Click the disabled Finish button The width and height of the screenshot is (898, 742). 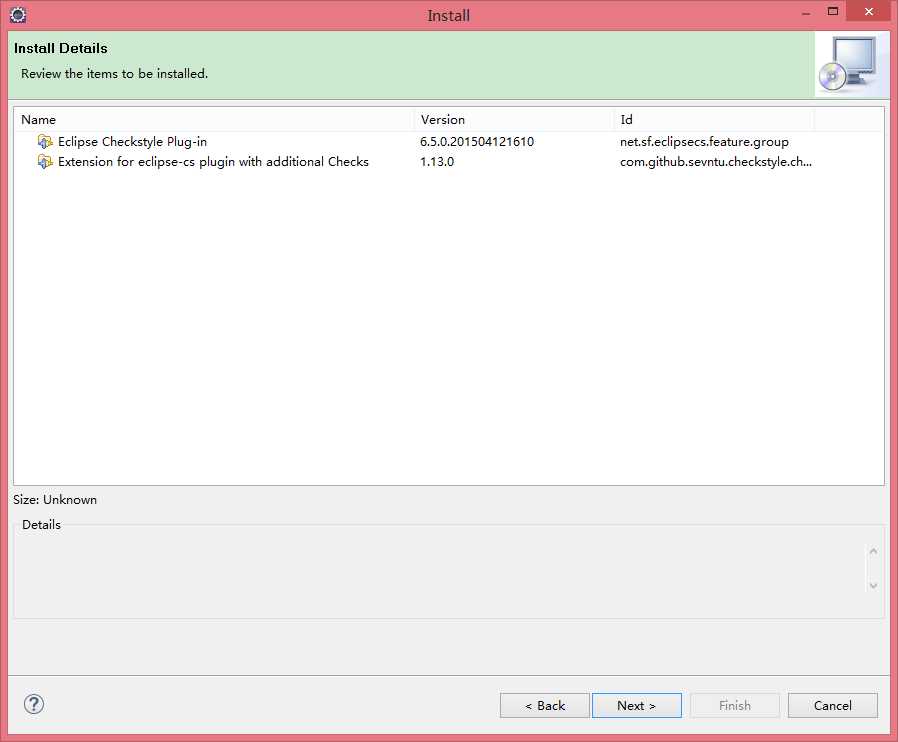click(x=735, y=705)
